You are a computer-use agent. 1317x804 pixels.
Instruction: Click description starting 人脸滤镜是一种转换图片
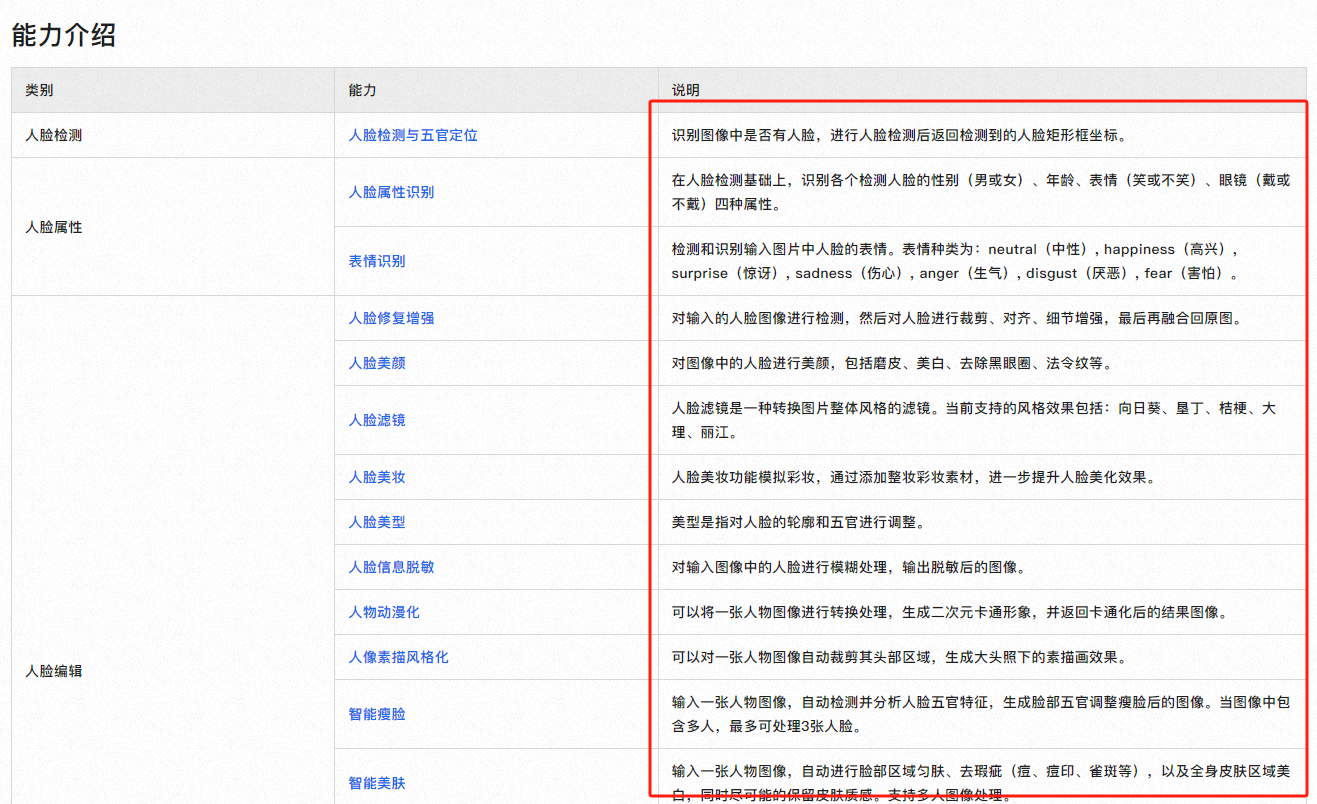[974, 420]
